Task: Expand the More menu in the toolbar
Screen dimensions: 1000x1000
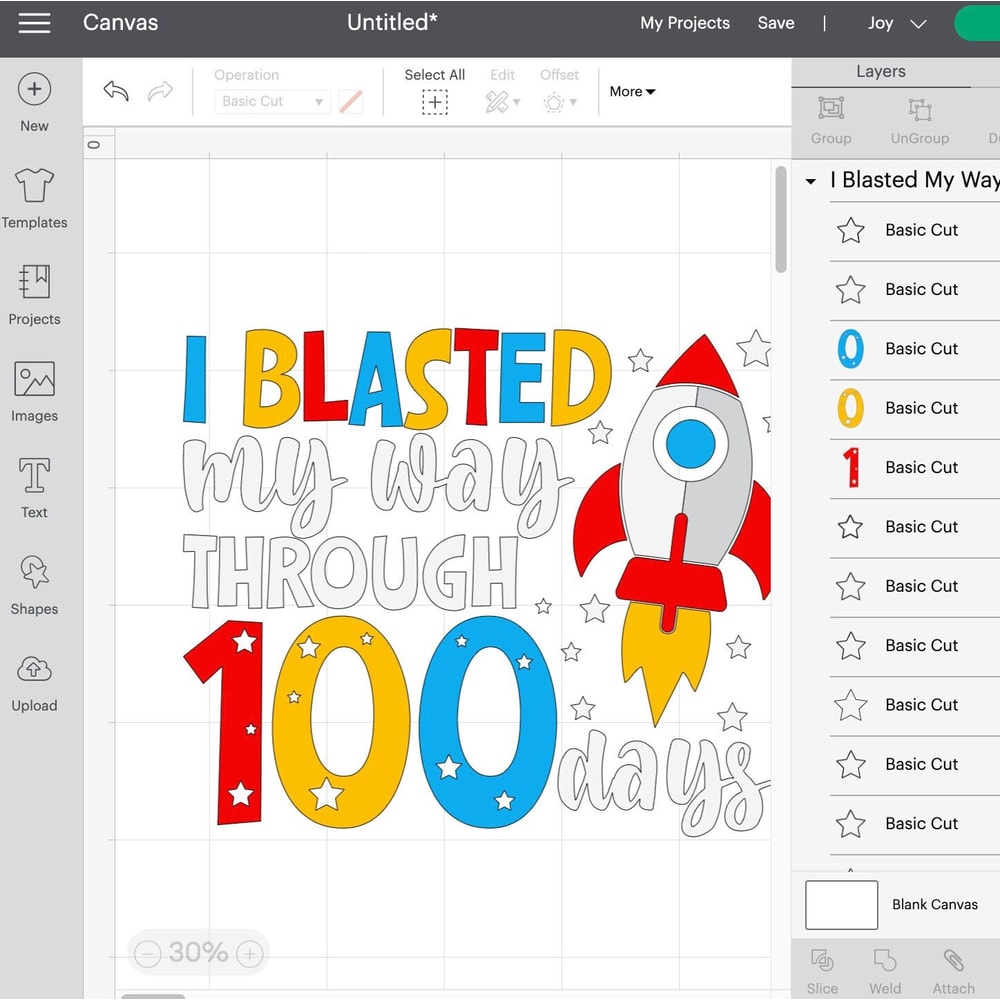Action: click(x=631, y=91)
